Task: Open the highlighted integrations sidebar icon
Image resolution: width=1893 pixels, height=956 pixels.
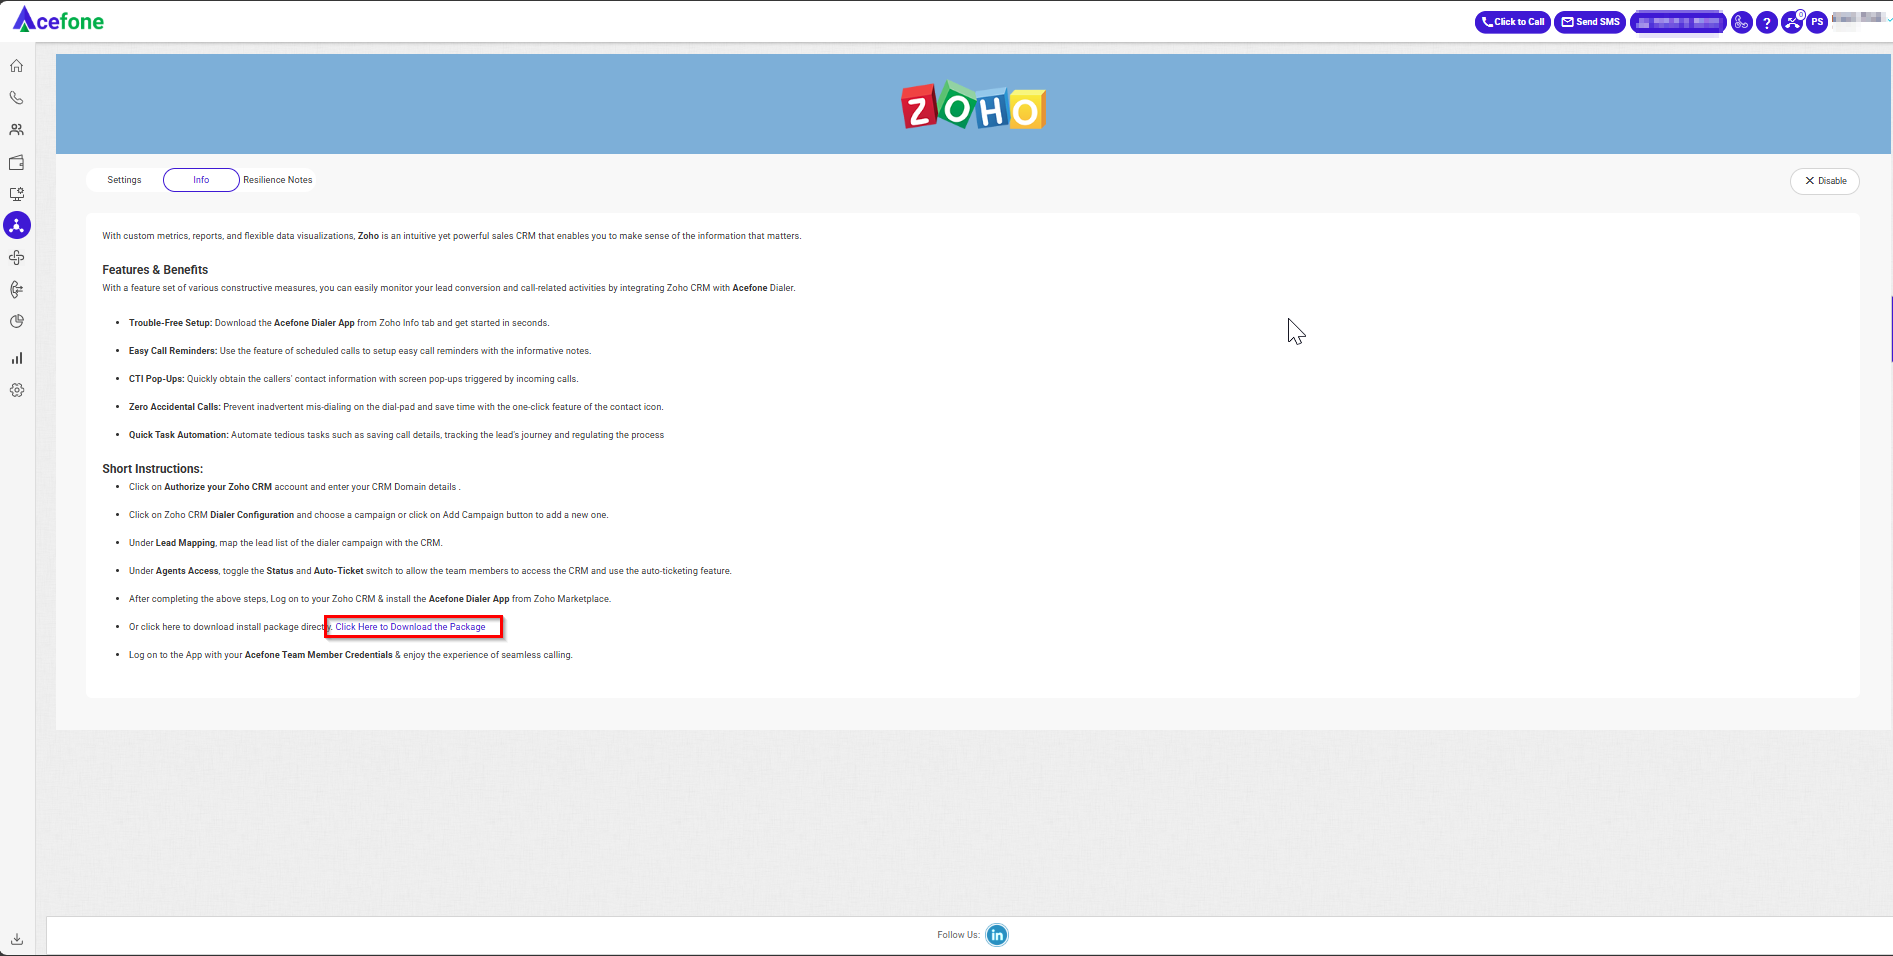Action: coord(17,226)
